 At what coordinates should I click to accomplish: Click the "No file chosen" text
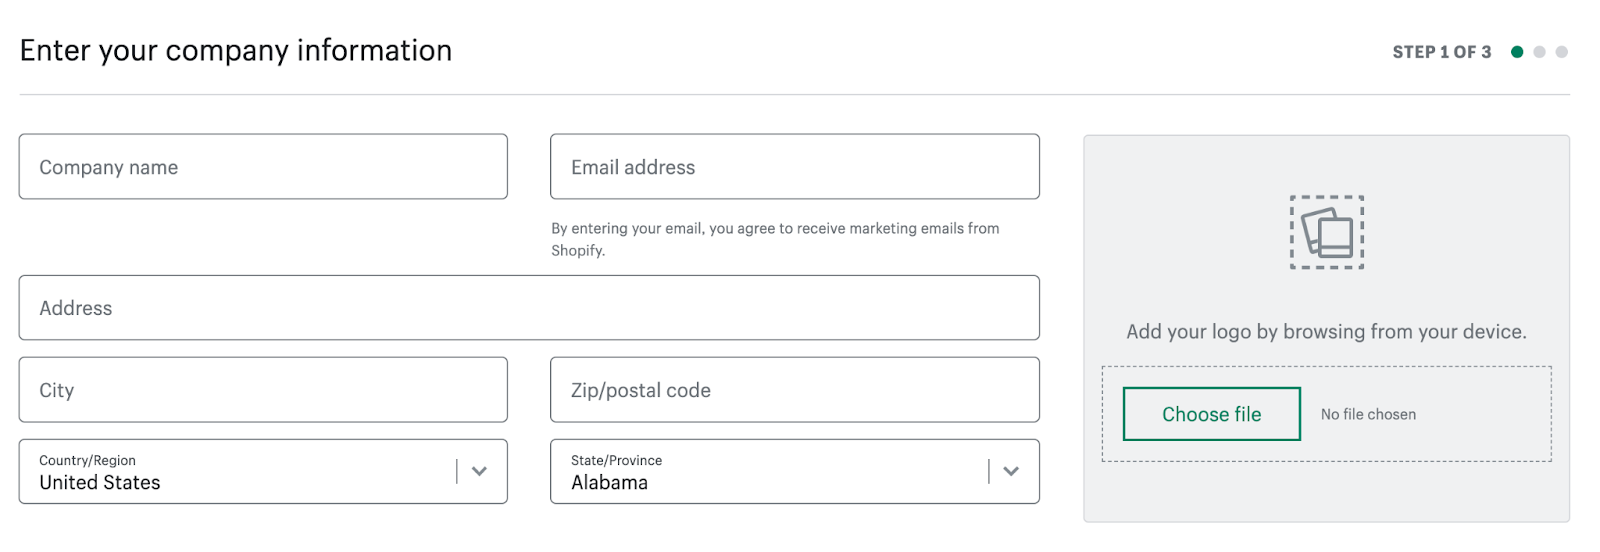point(1368,414)
